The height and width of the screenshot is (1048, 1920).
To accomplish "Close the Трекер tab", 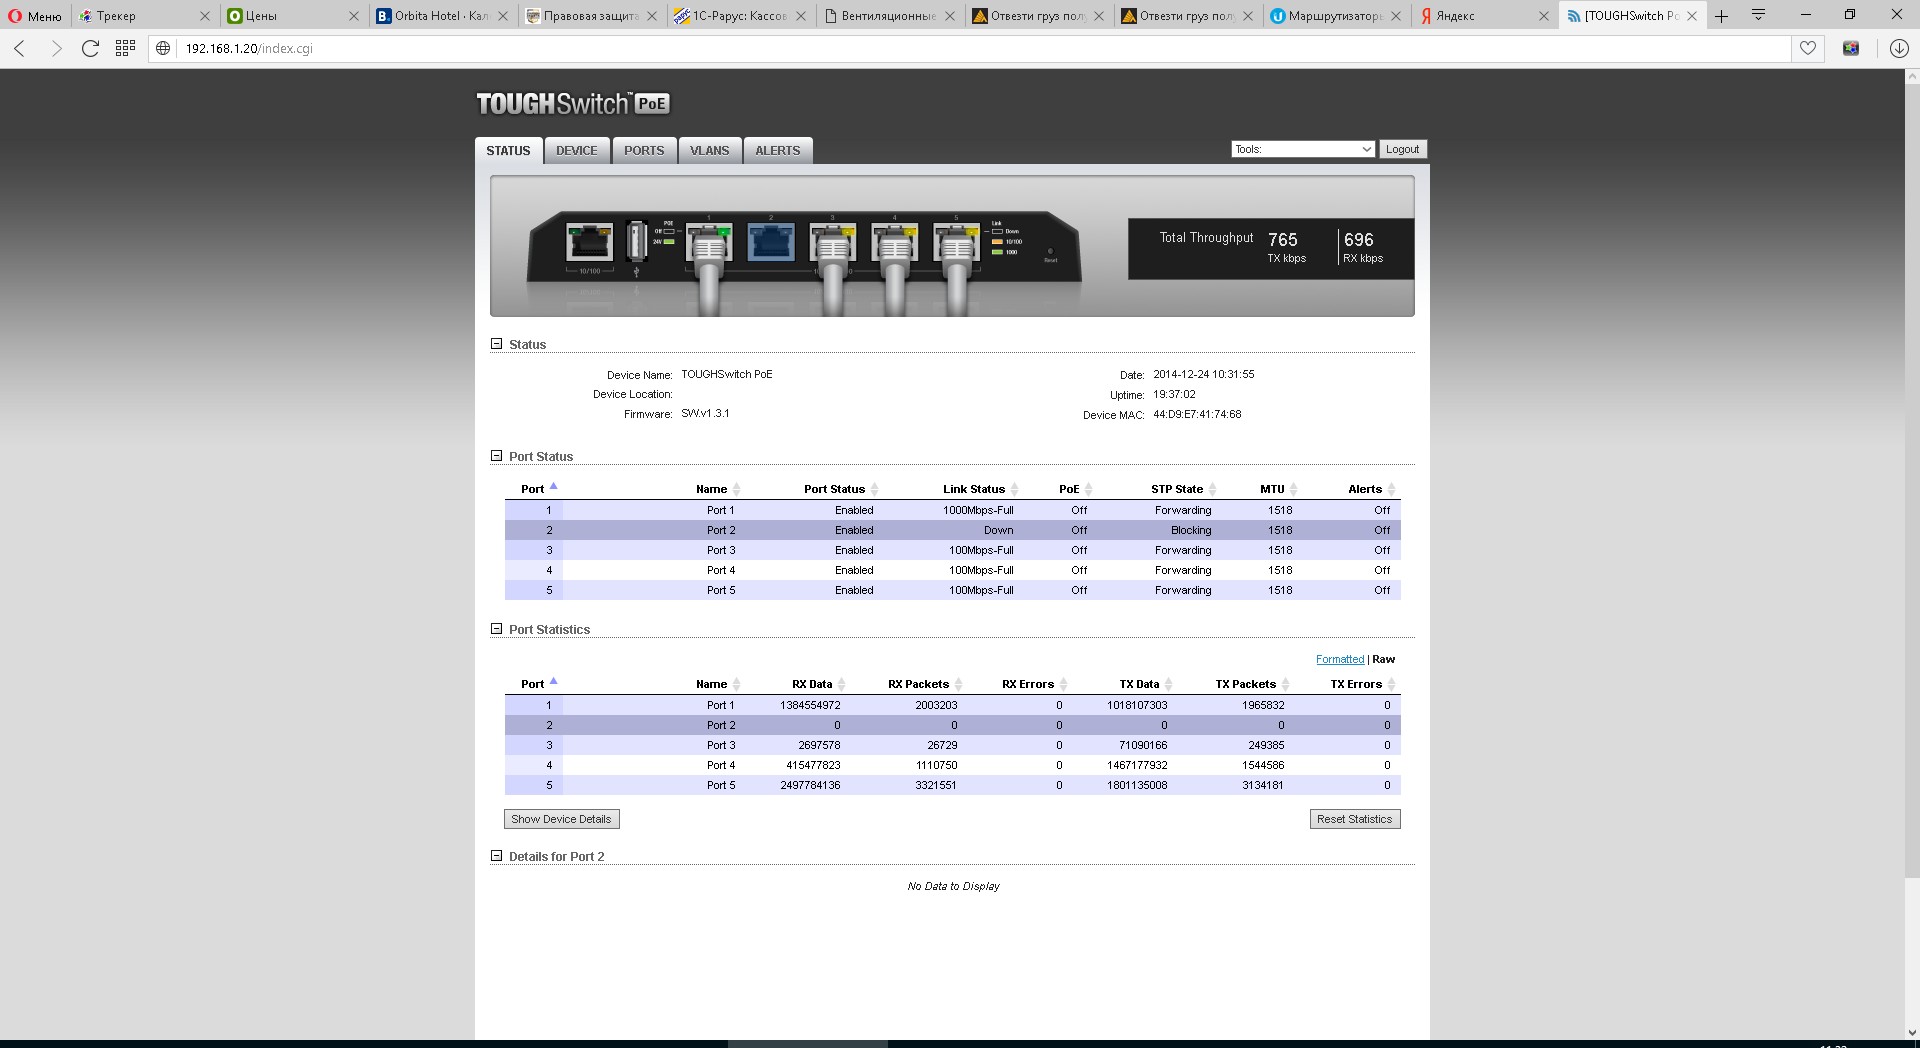I will (x=205, y=16).
